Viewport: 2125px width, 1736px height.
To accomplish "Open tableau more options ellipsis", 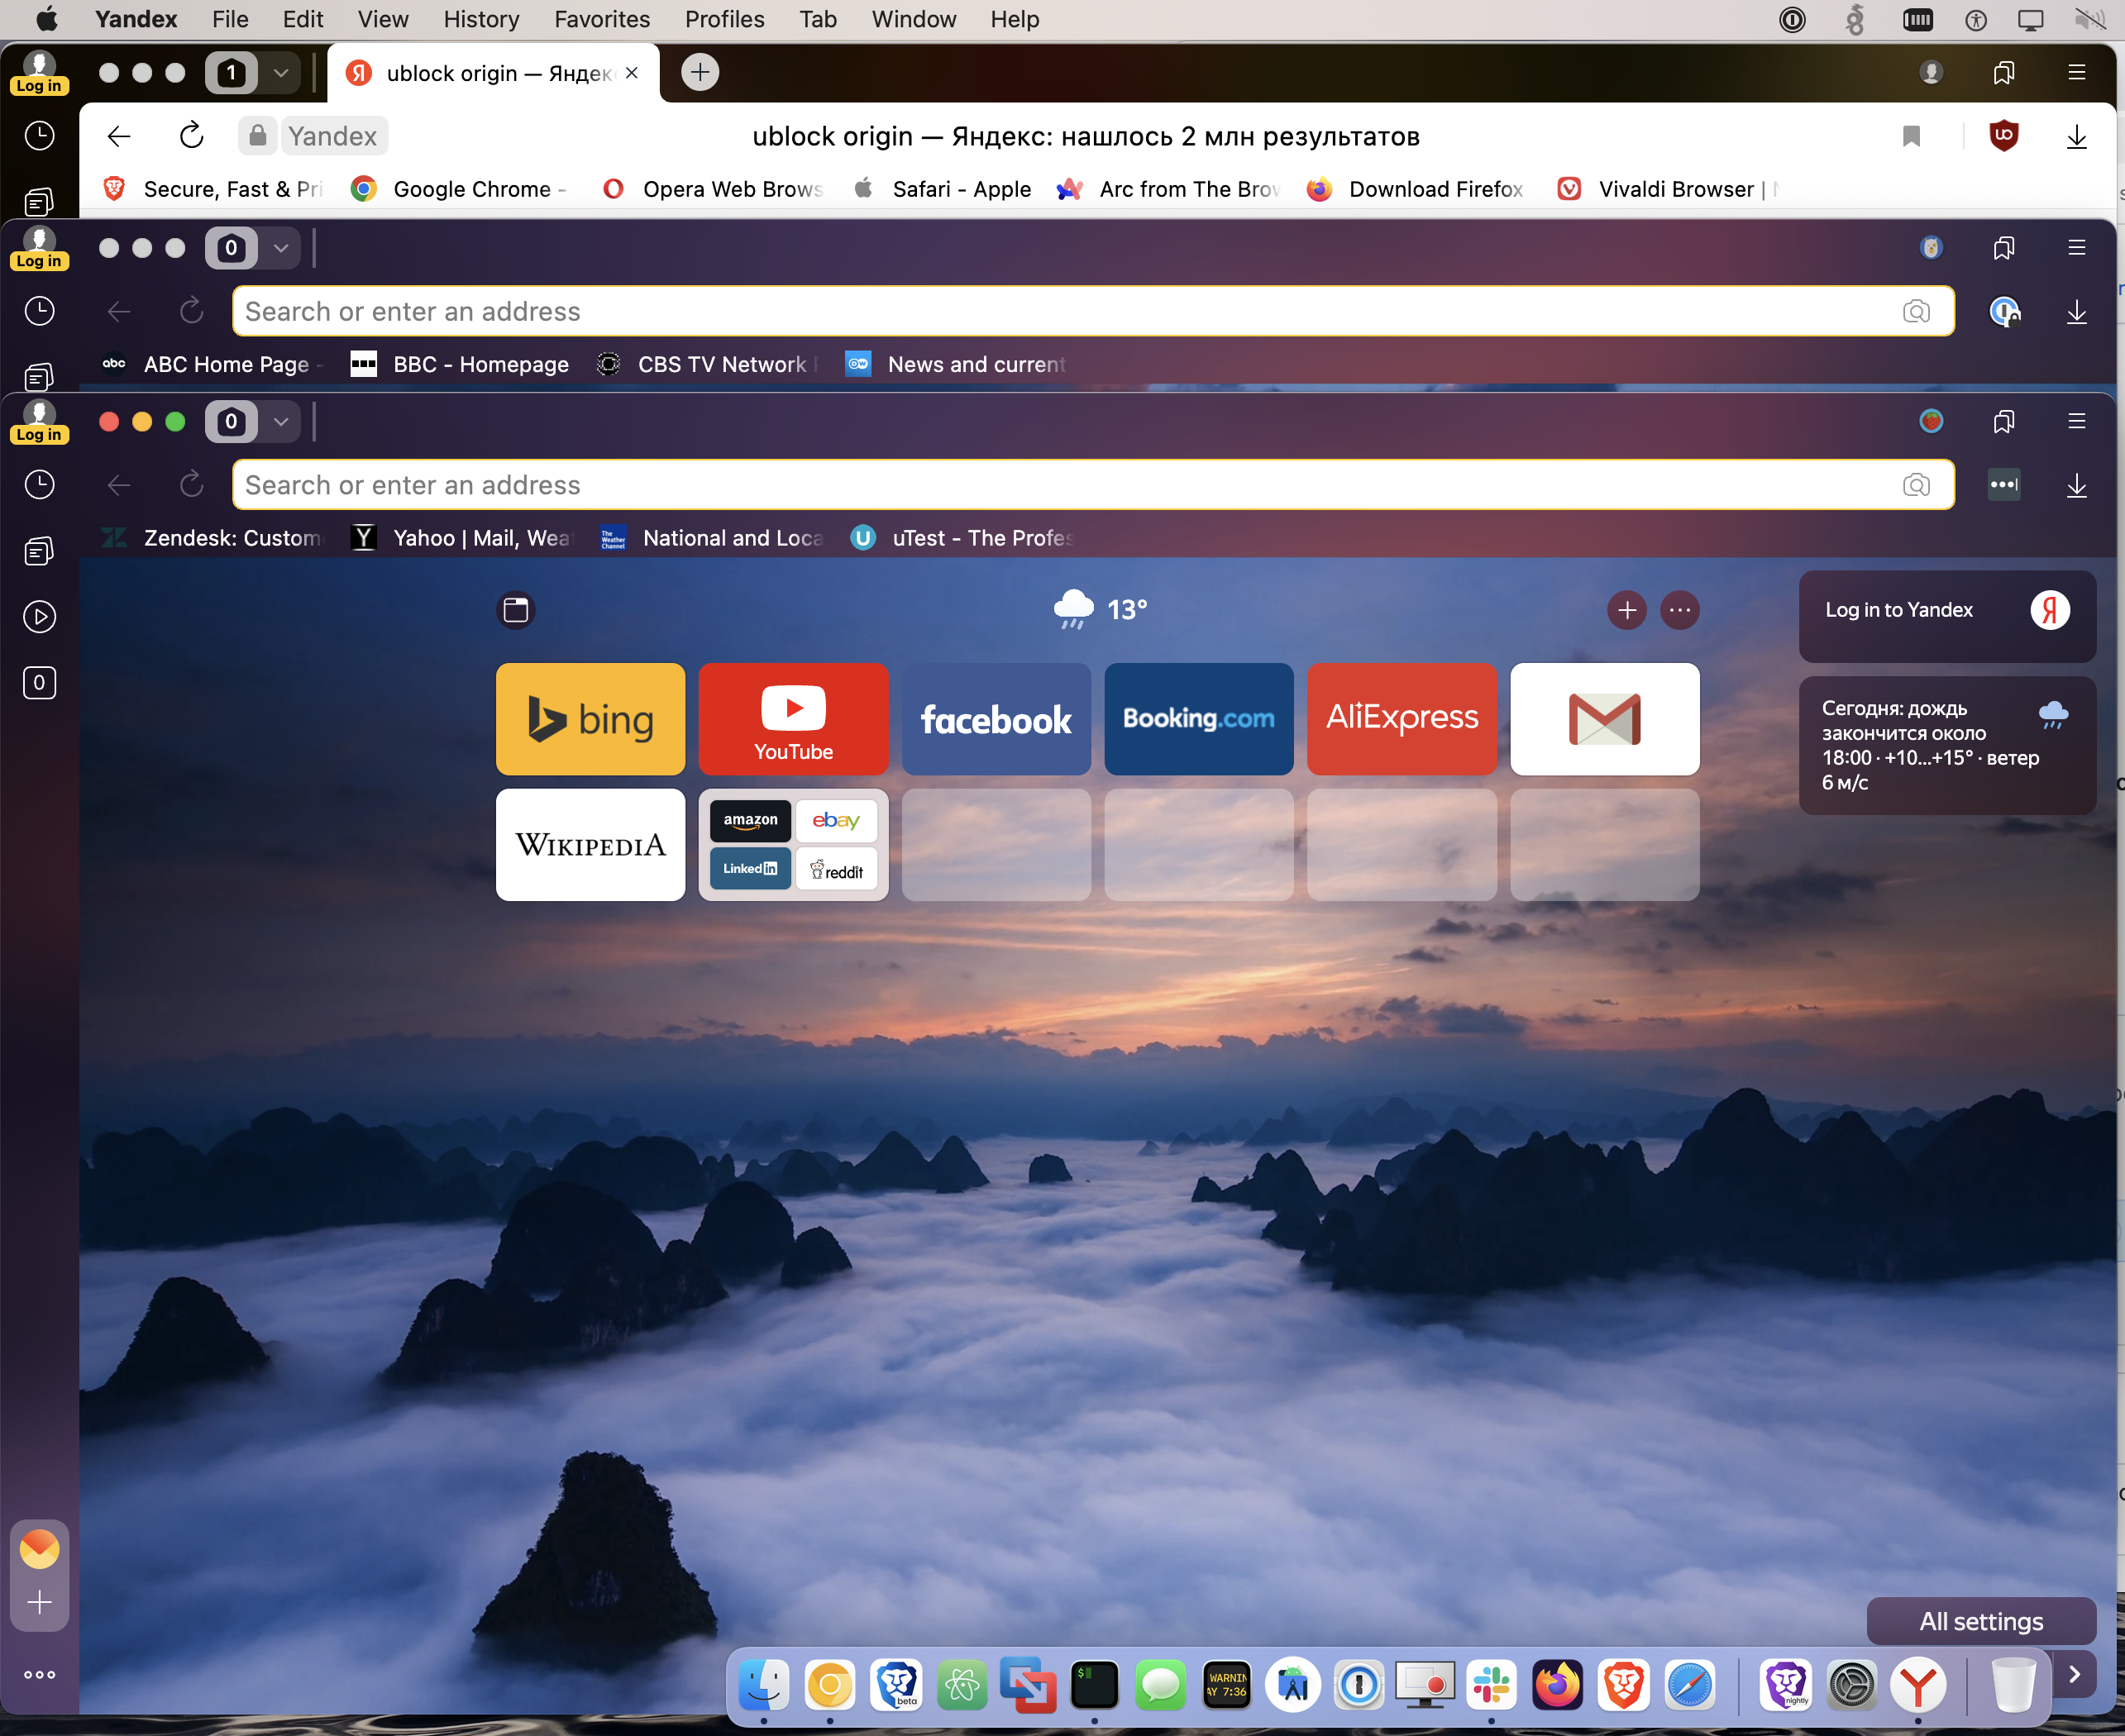I will click(x=1679, y=610).
